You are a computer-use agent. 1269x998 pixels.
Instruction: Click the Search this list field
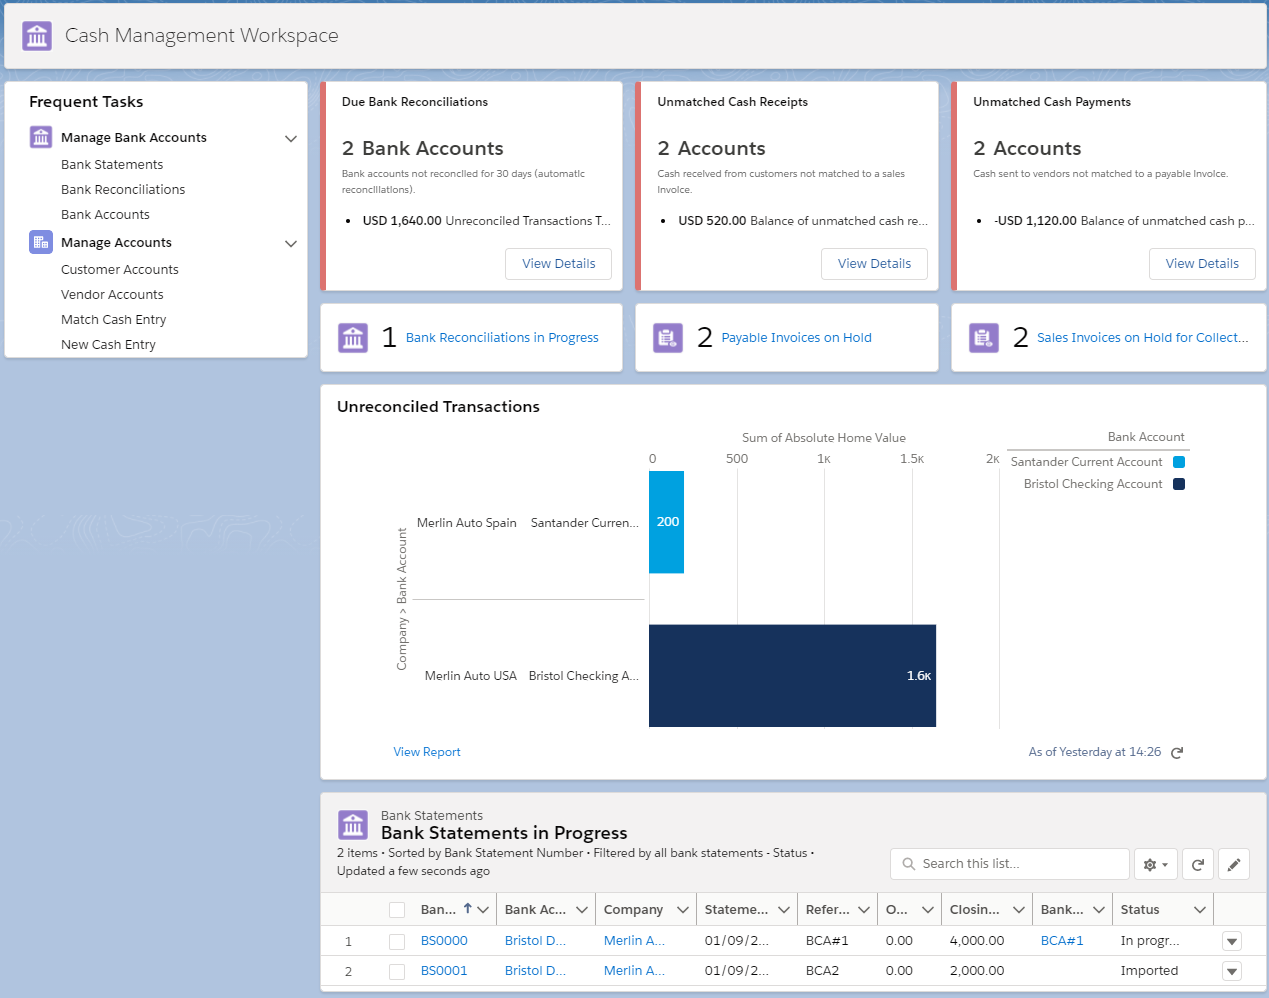point(1010,864)
